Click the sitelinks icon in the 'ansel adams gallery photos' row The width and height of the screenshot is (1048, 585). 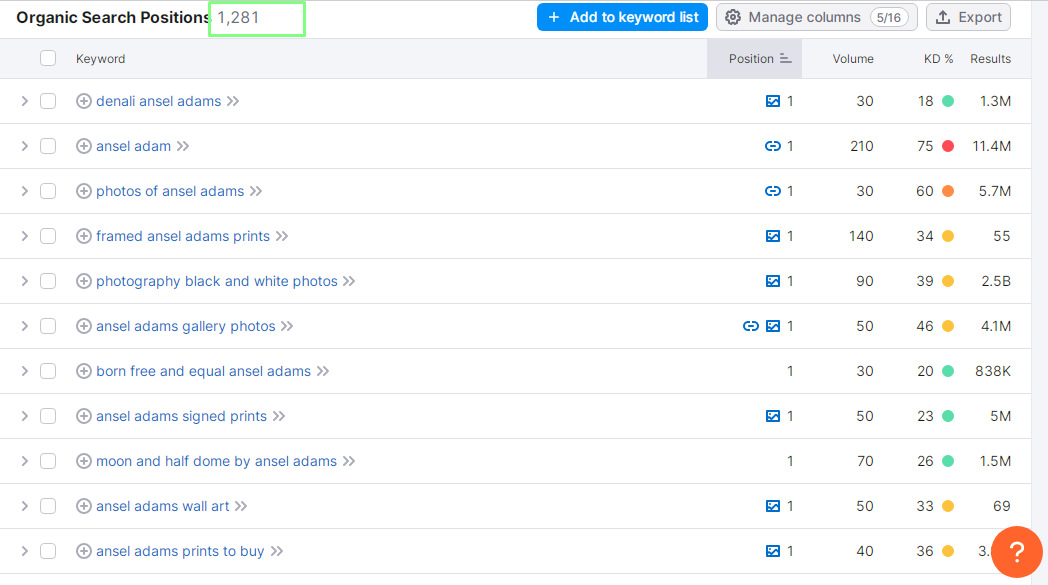point(751,326)
